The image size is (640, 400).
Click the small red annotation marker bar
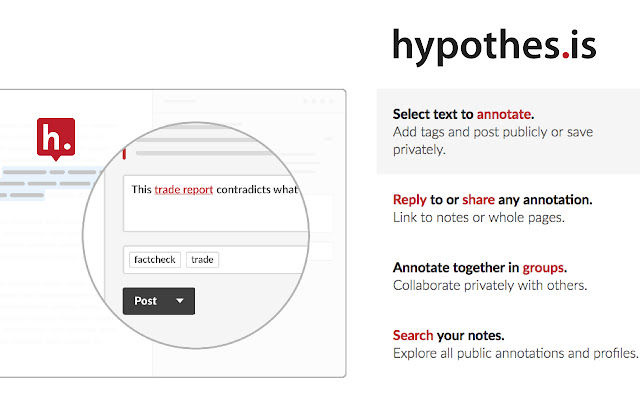[124, 153]
